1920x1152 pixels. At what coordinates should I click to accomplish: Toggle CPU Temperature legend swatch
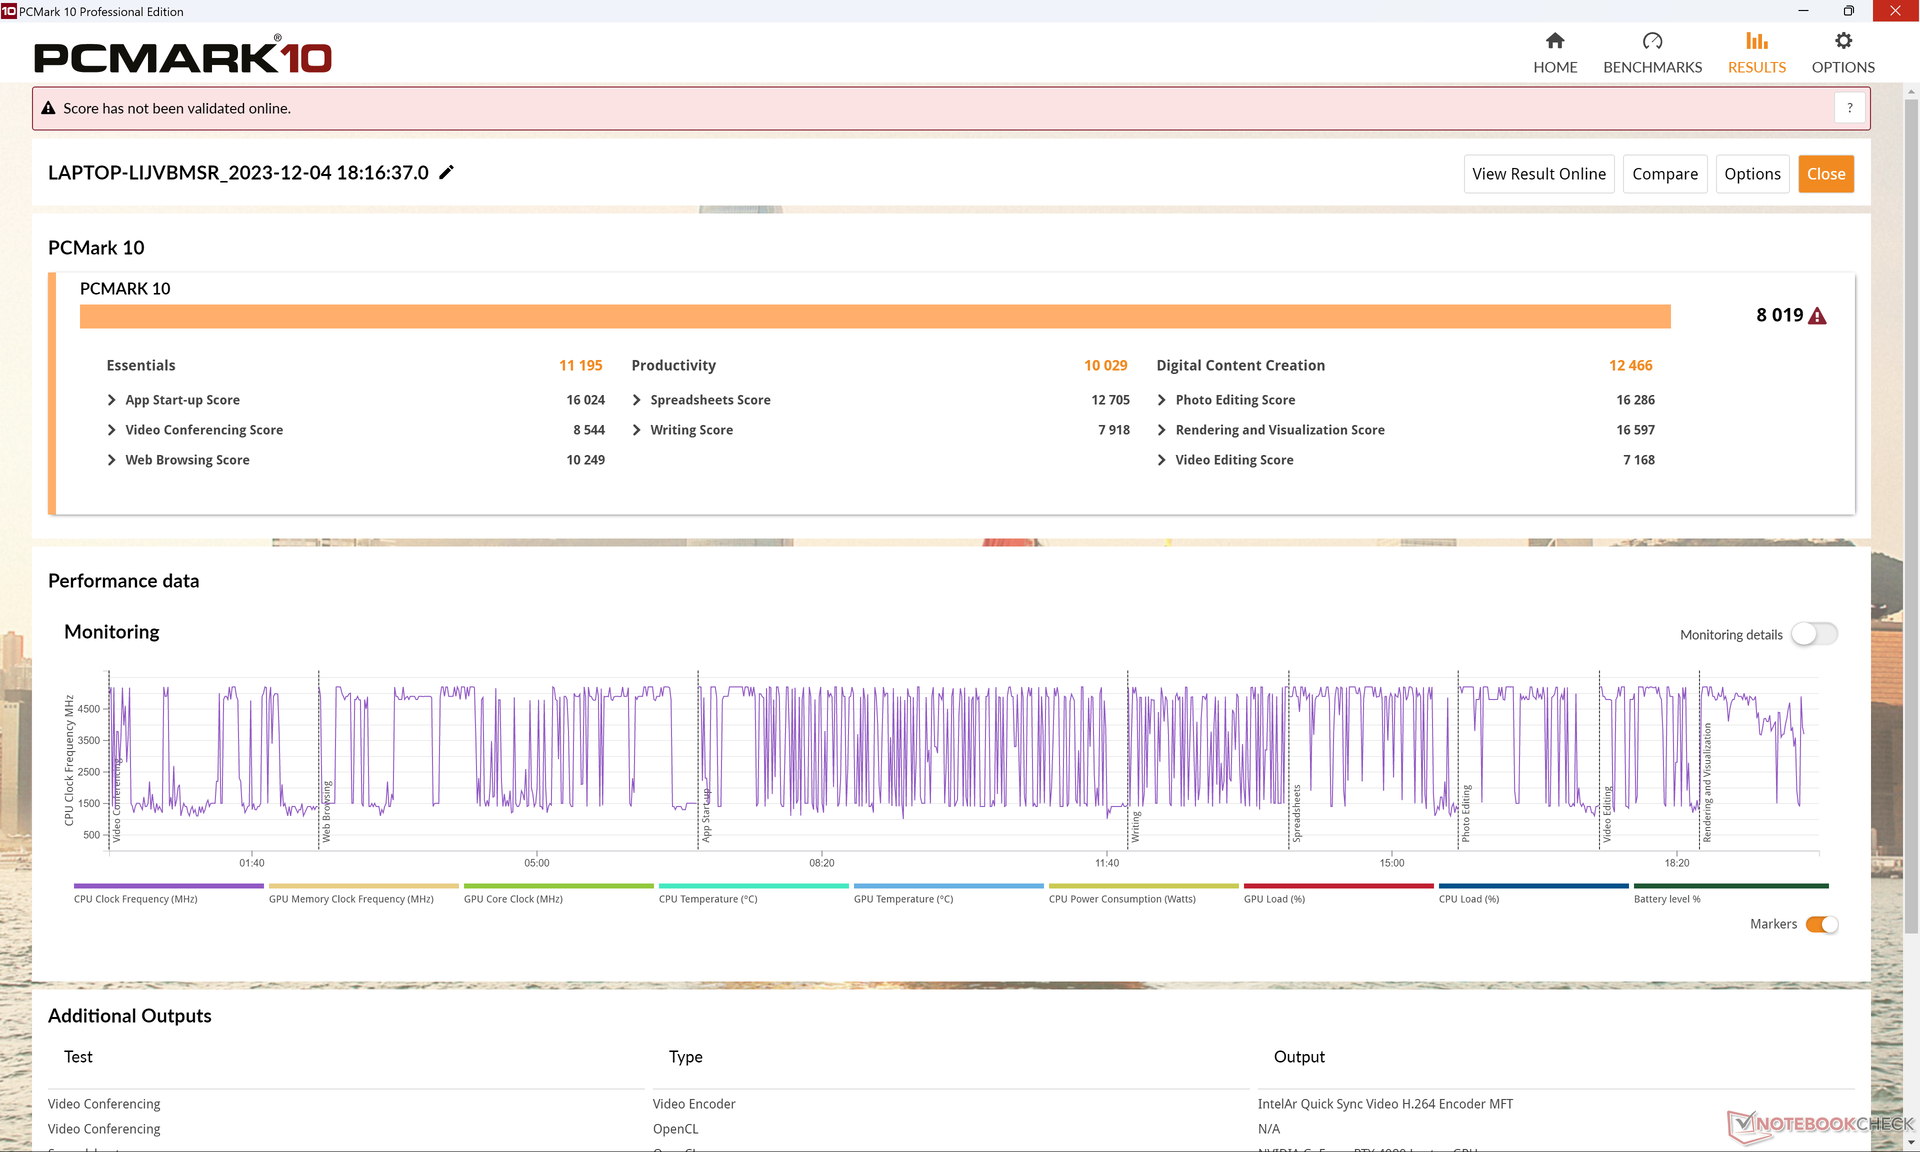coord(753,886)
